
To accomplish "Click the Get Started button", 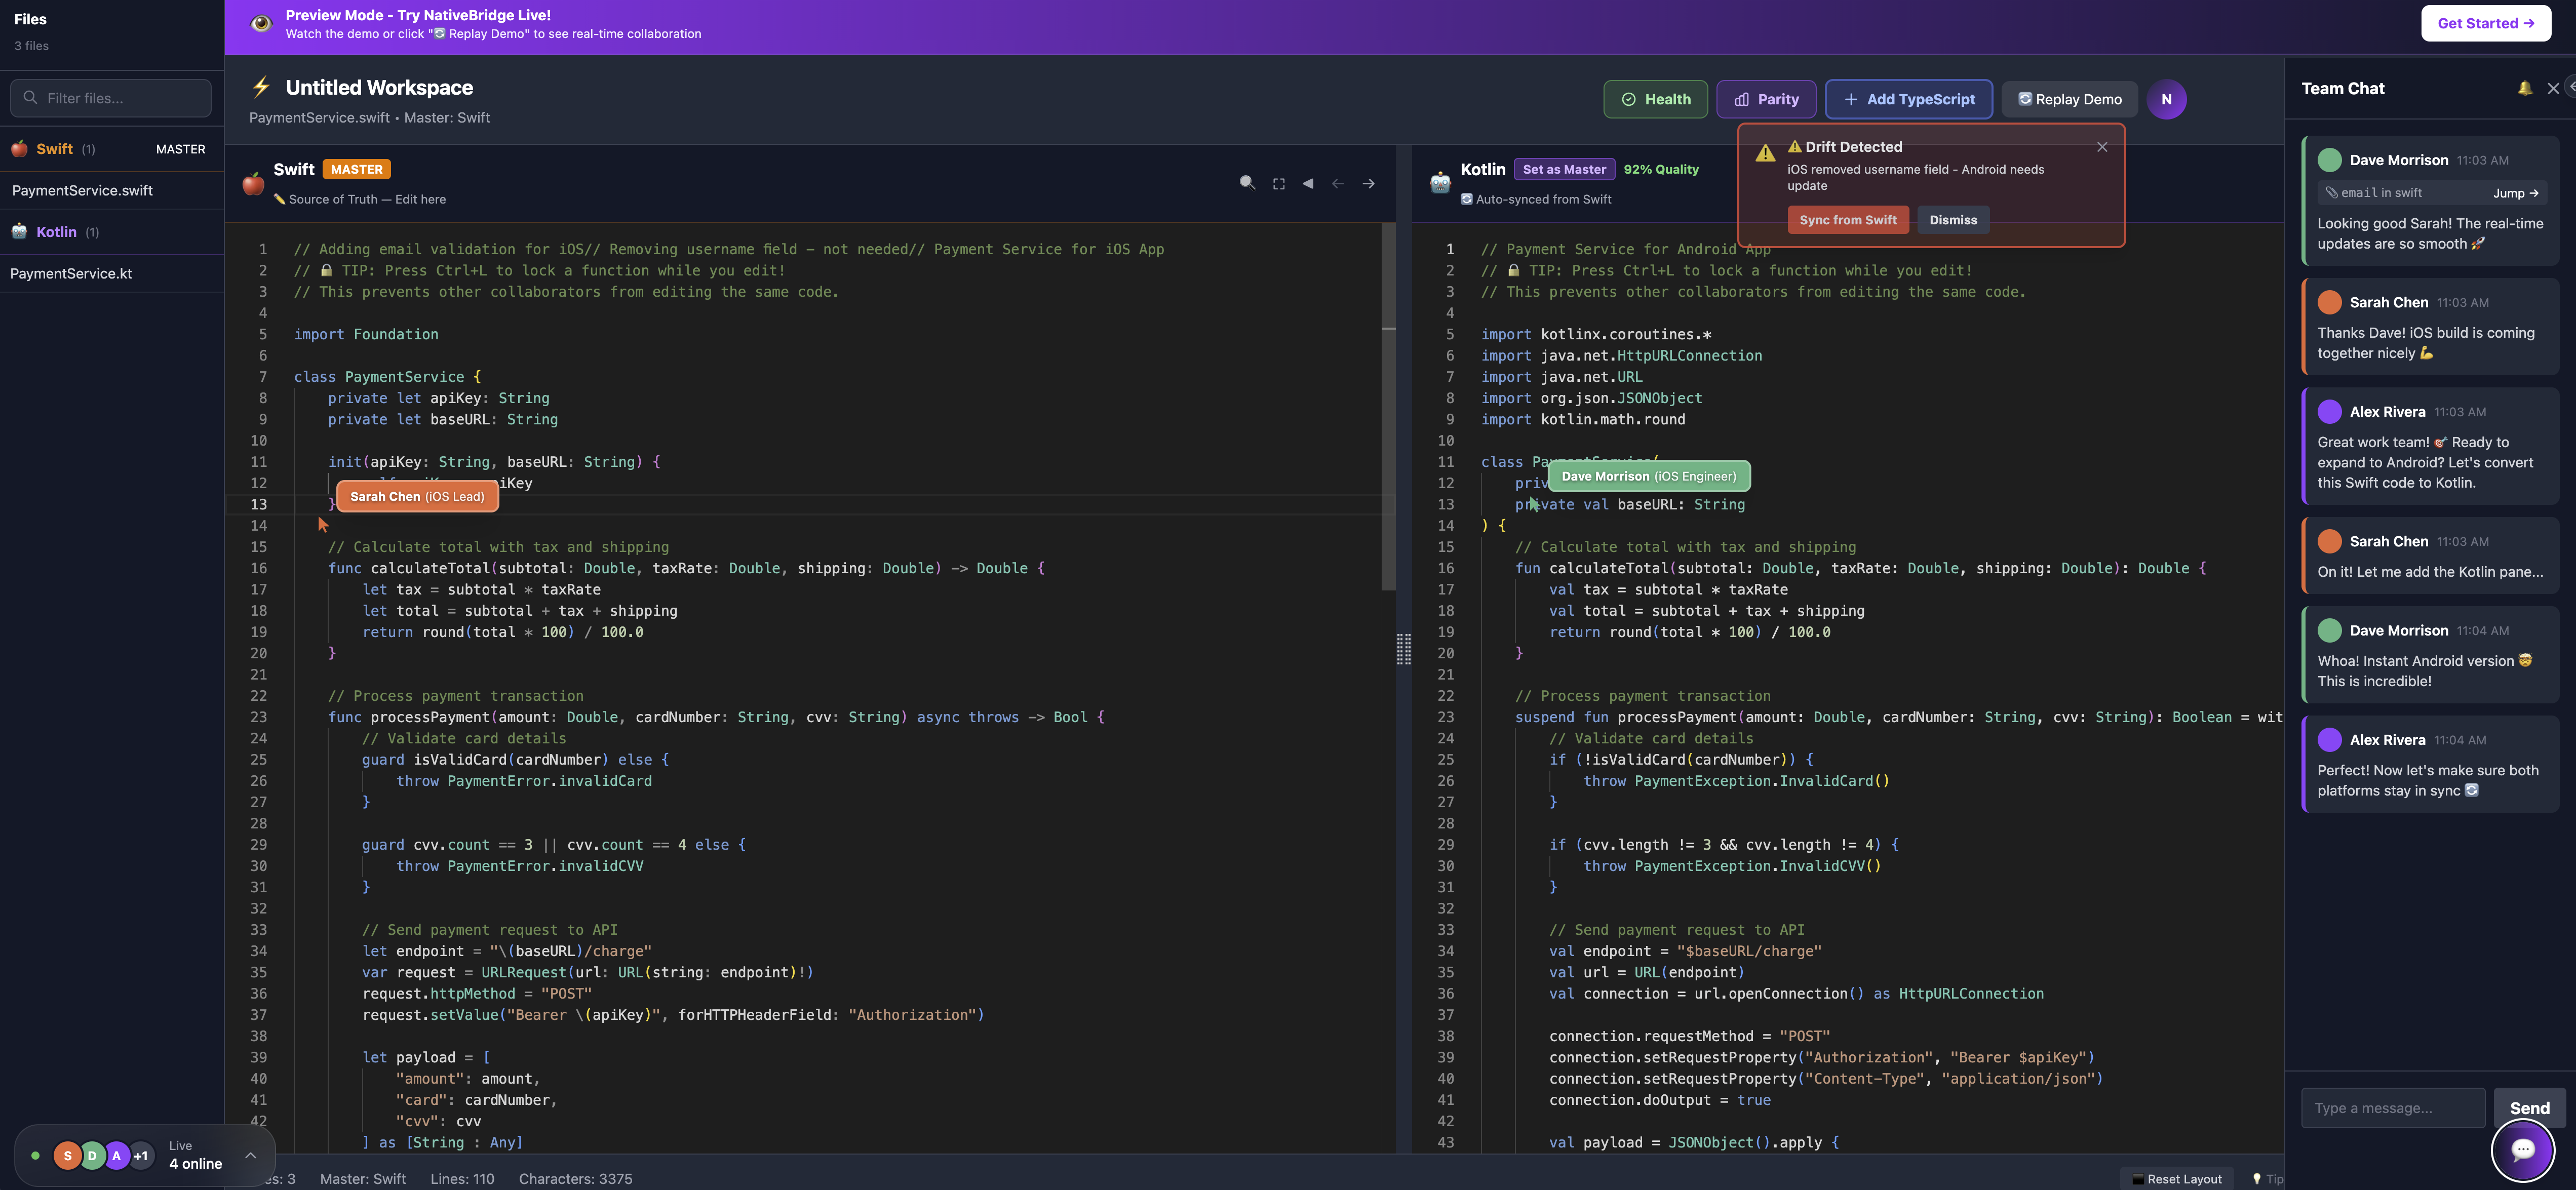I will point(2485,22).
